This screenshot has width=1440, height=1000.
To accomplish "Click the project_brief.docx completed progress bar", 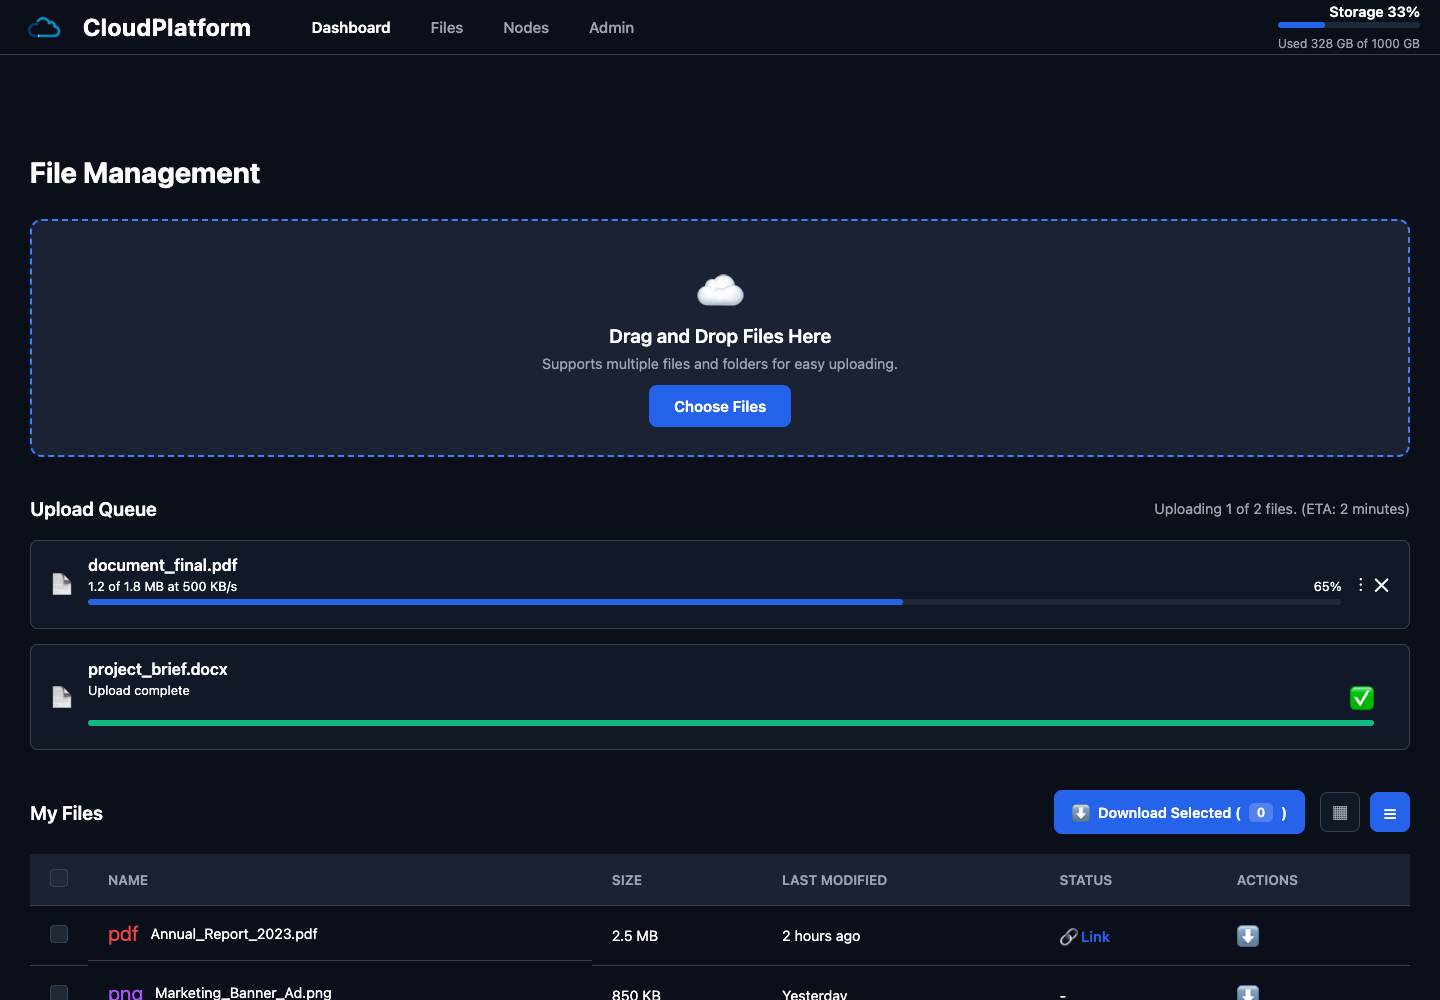I will [731, 723].
